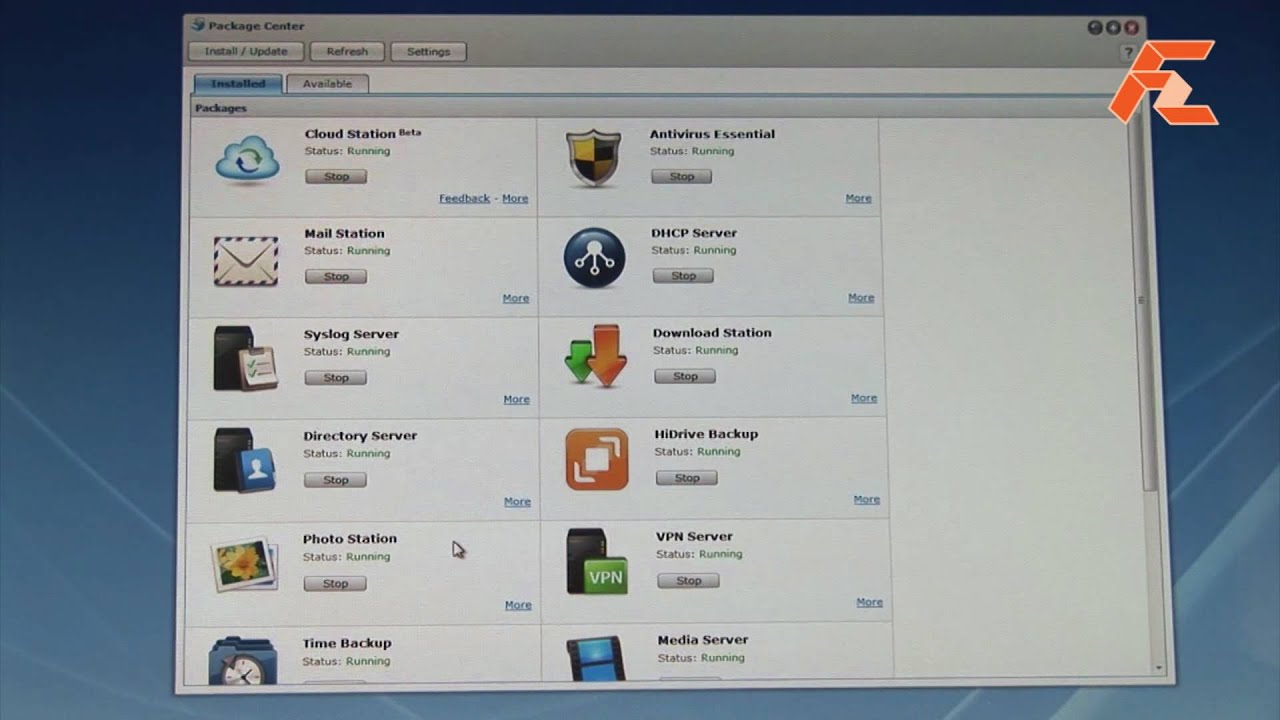Stop the Syslog Server package
The height and width of the screenshot is (720, 1280).
[336, 378]
